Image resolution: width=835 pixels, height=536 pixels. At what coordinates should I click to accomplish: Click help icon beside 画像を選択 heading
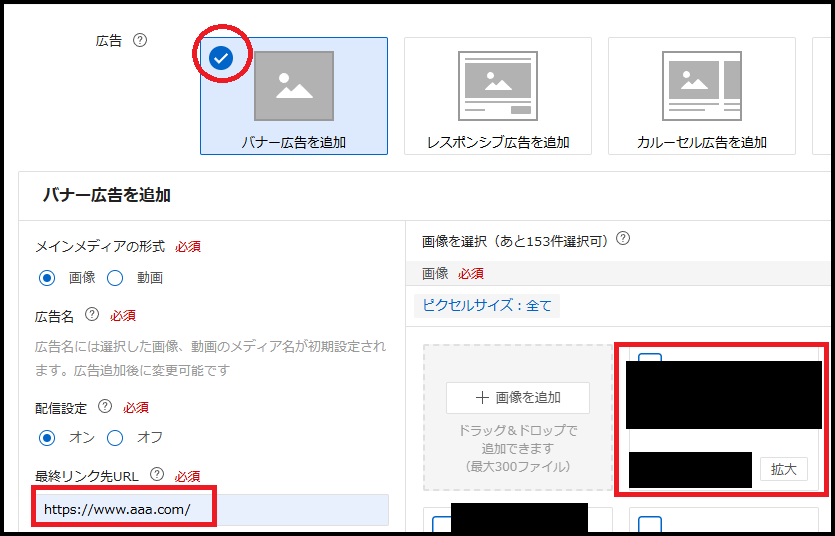[623, 239]
